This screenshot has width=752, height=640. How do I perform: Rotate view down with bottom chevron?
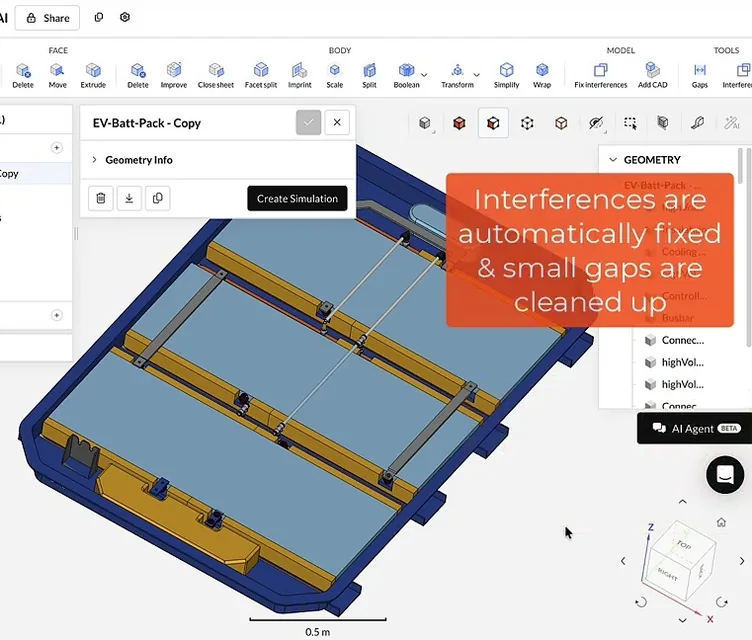682,620
